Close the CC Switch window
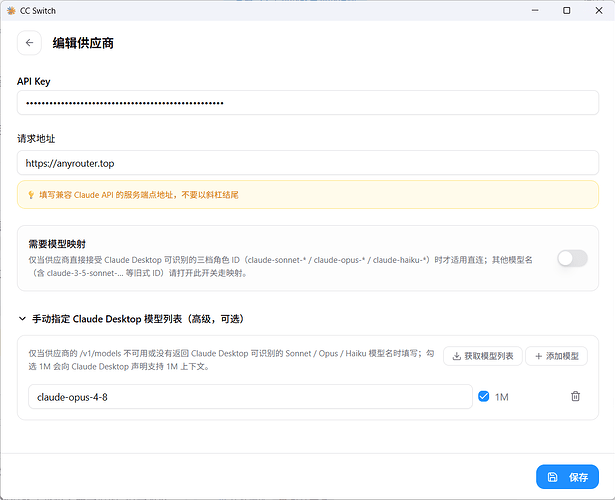 (599, 11)
